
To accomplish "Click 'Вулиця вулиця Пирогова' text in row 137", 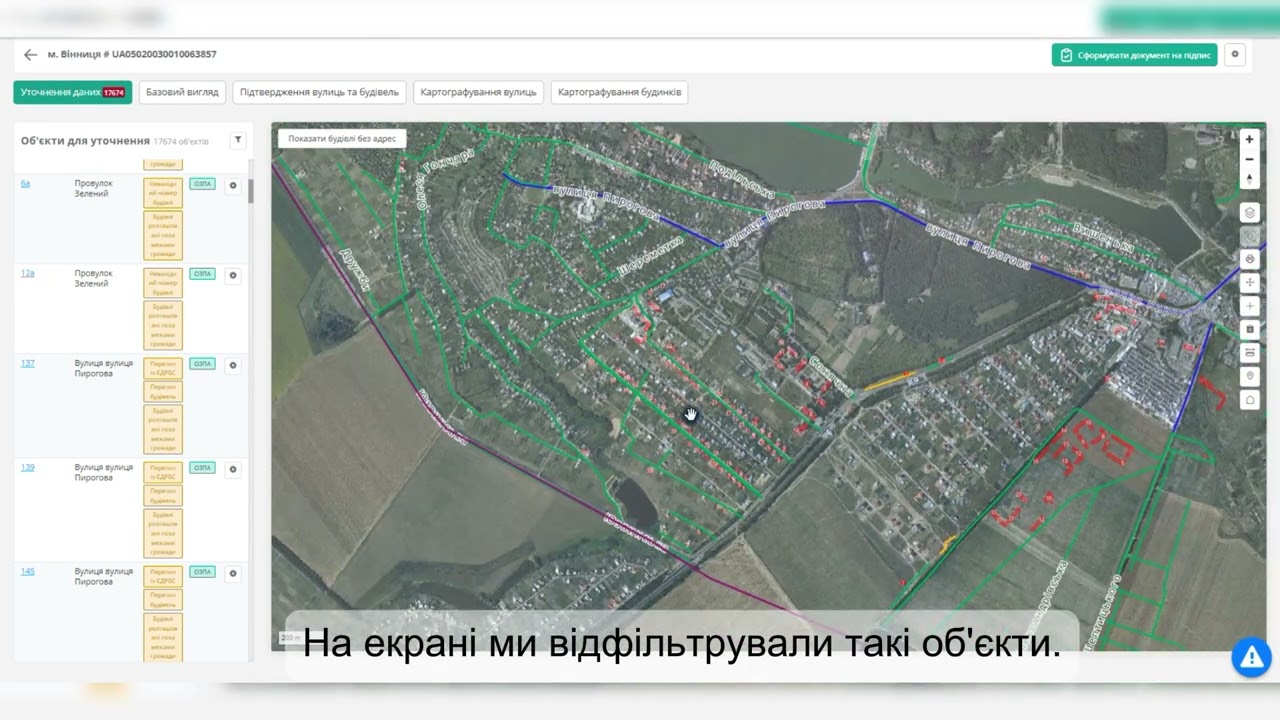I will pyautogui.click(x=104, y=368).
